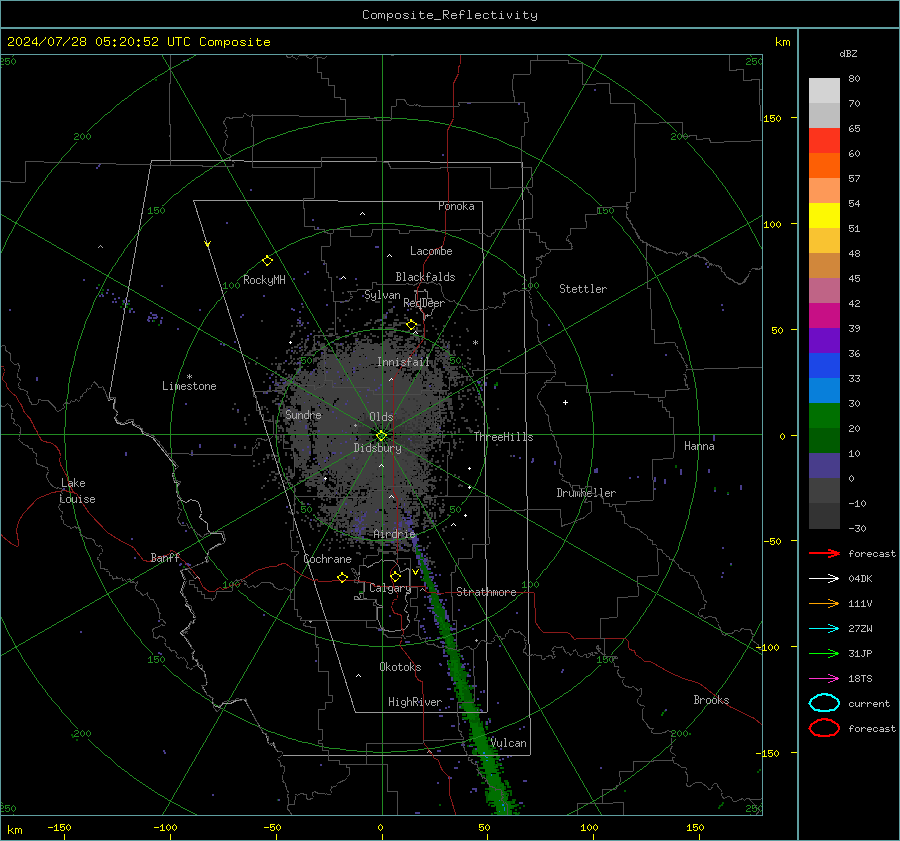This screenshot has height=841, width=900.
Task: Click the orange 111V arrow icon
Action: coord(824,603)
